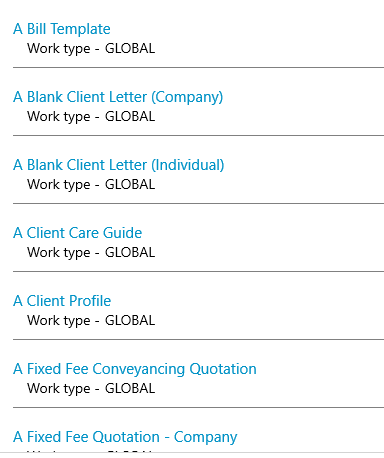Click GLOBAL value beneath A Client Care Guide
The height and width of the screenshot is (458, 384).
[x=130, y=252]
